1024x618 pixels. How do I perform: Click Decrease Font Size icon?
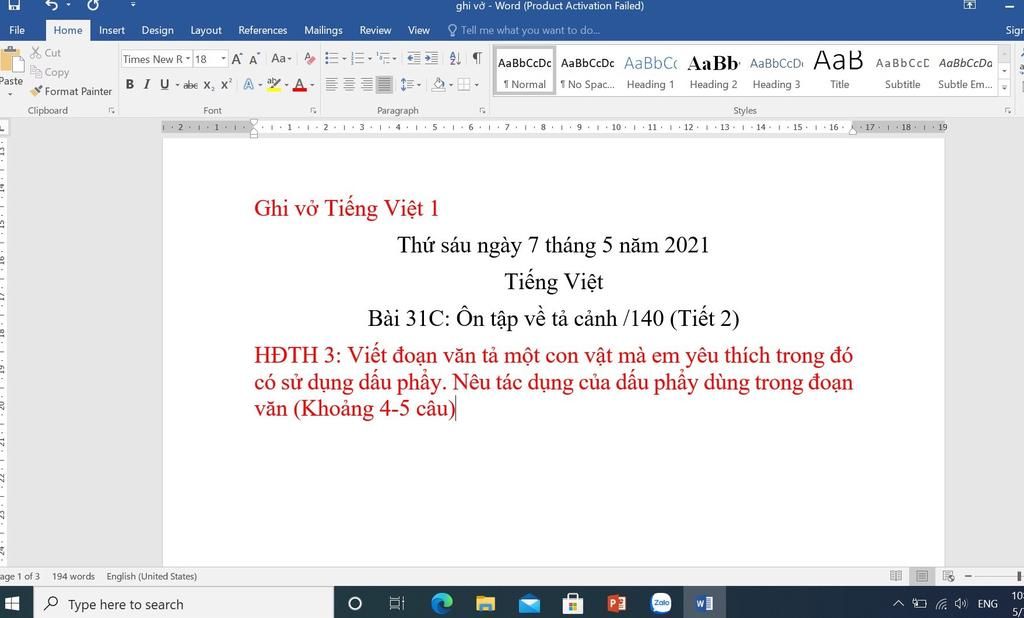255,59
